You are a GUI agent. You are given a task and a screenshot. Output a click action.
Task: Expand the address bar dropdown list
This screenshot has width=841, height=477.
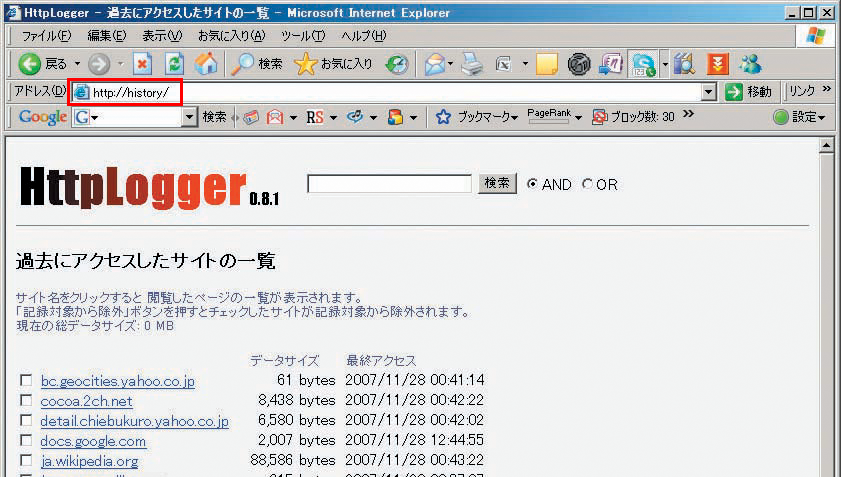pyautogui.click(x=709, y=92)
